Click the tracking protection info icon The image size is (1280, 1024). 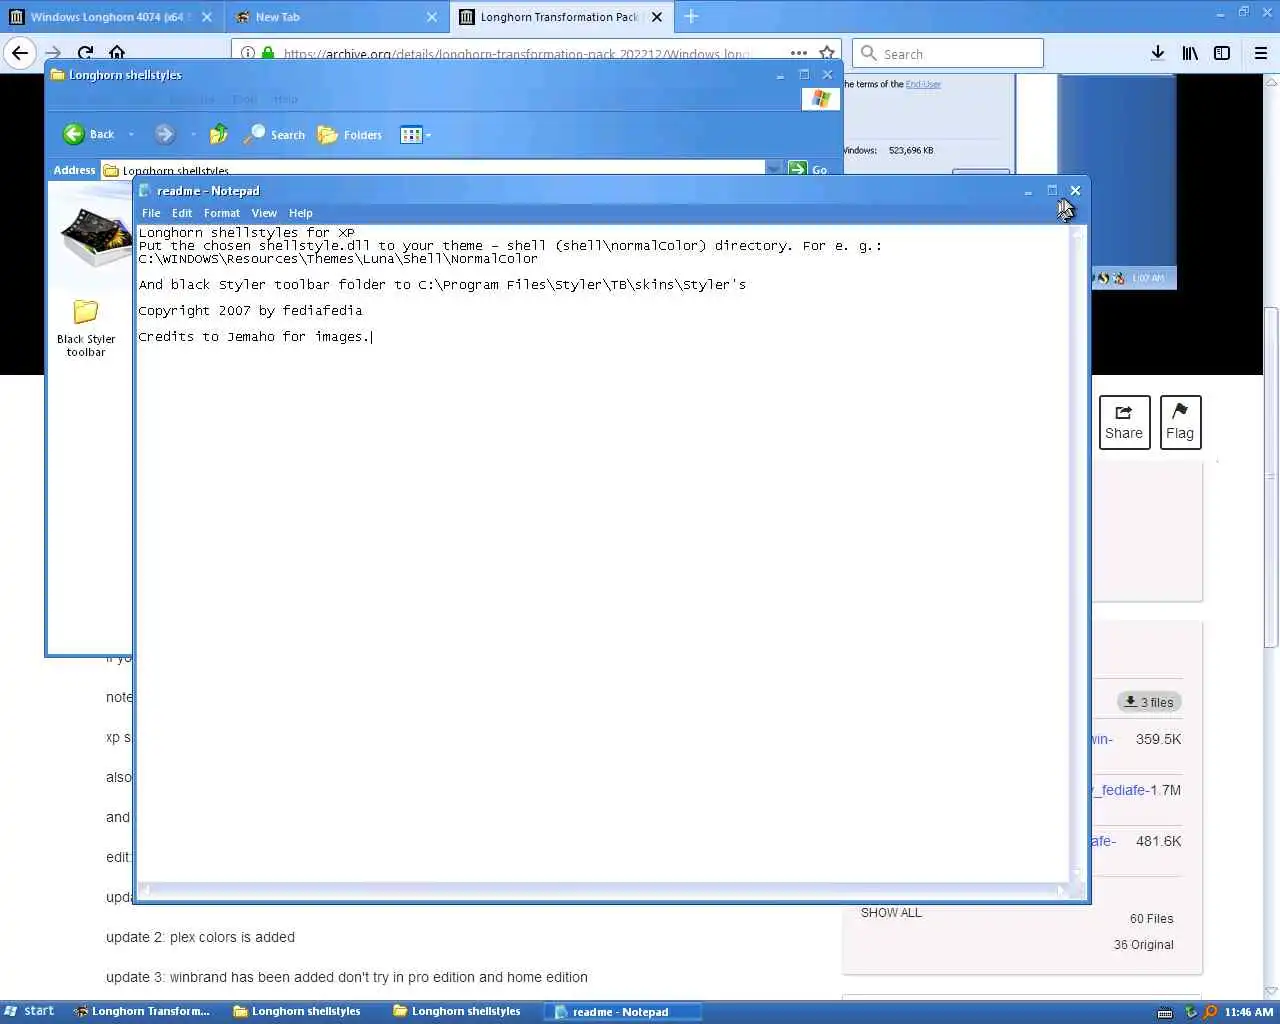(x=247, y=53)
